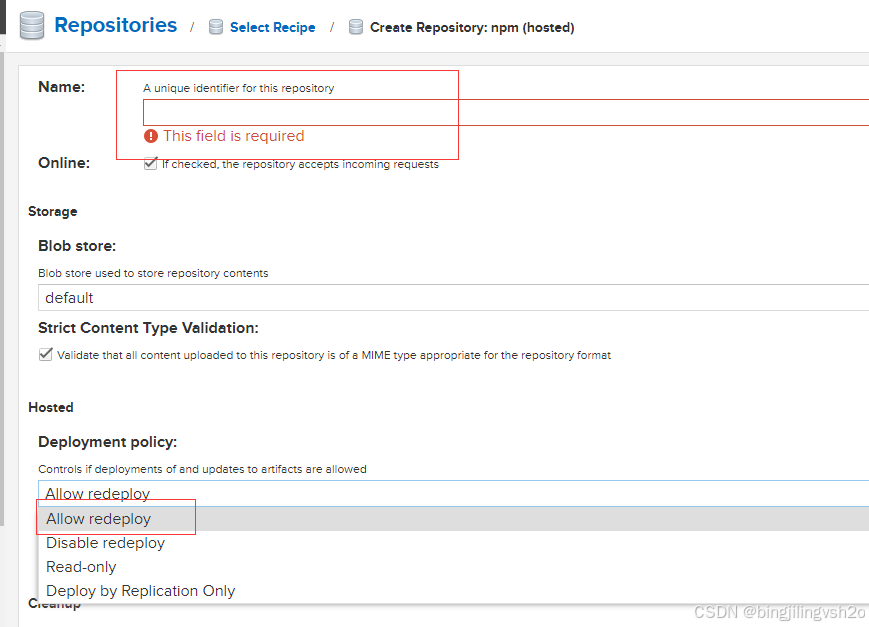
Task: Click the empty Name input field
Action: point(506,113)
